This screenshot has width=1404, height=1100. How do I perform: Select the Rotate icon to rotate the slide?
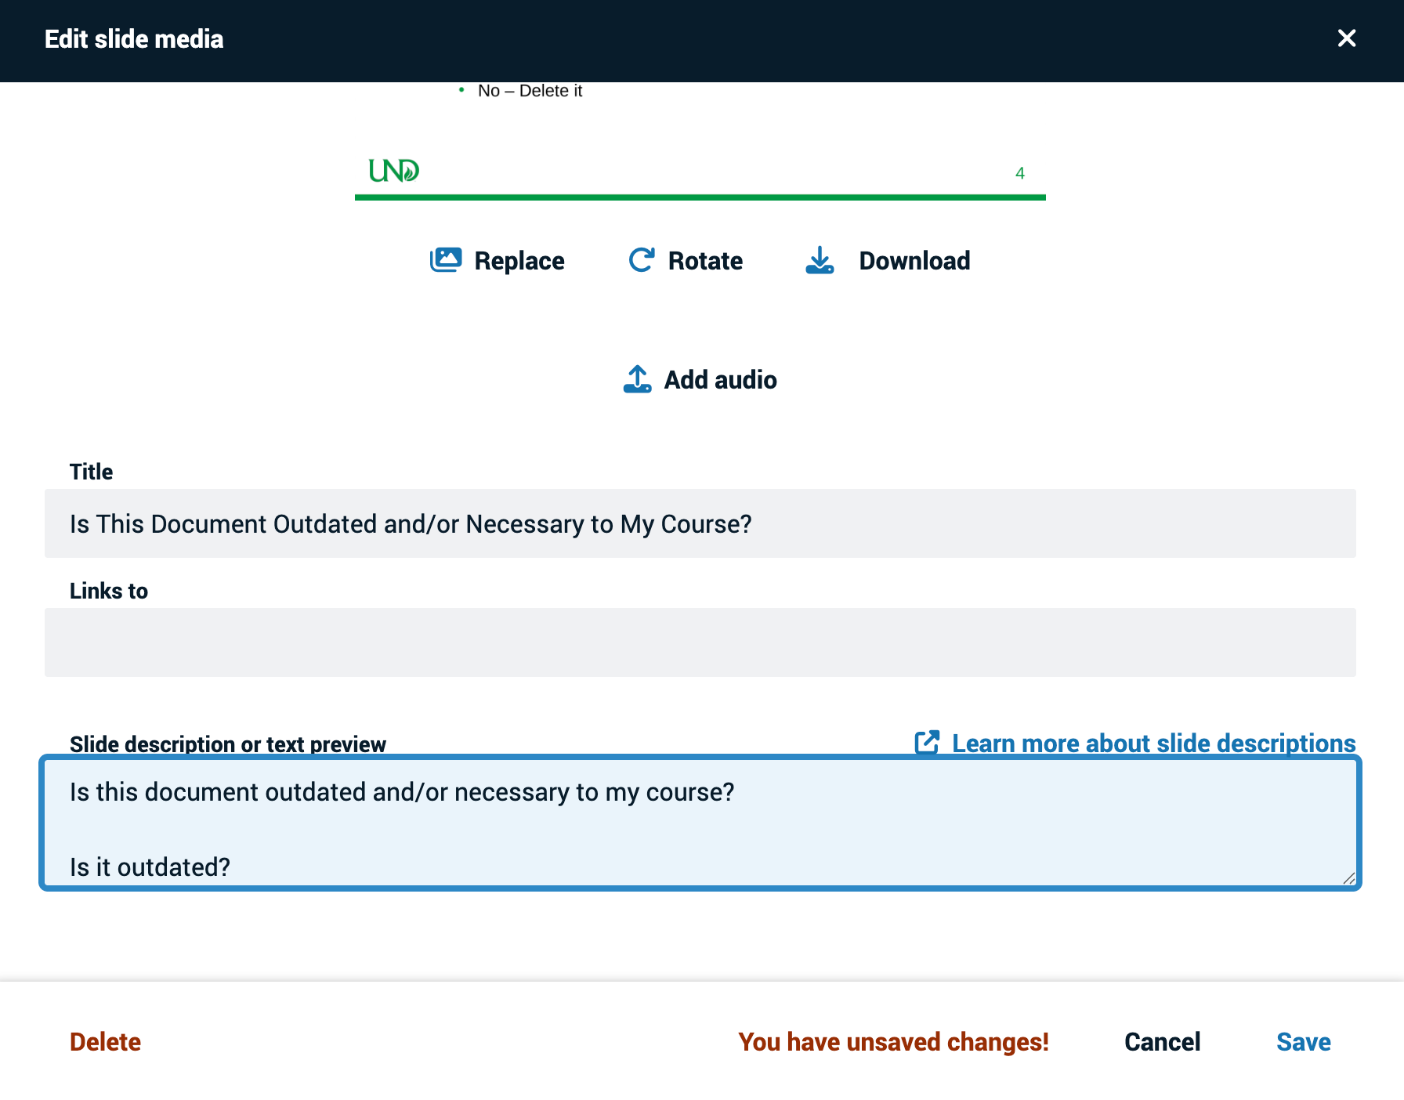(641, 260)
